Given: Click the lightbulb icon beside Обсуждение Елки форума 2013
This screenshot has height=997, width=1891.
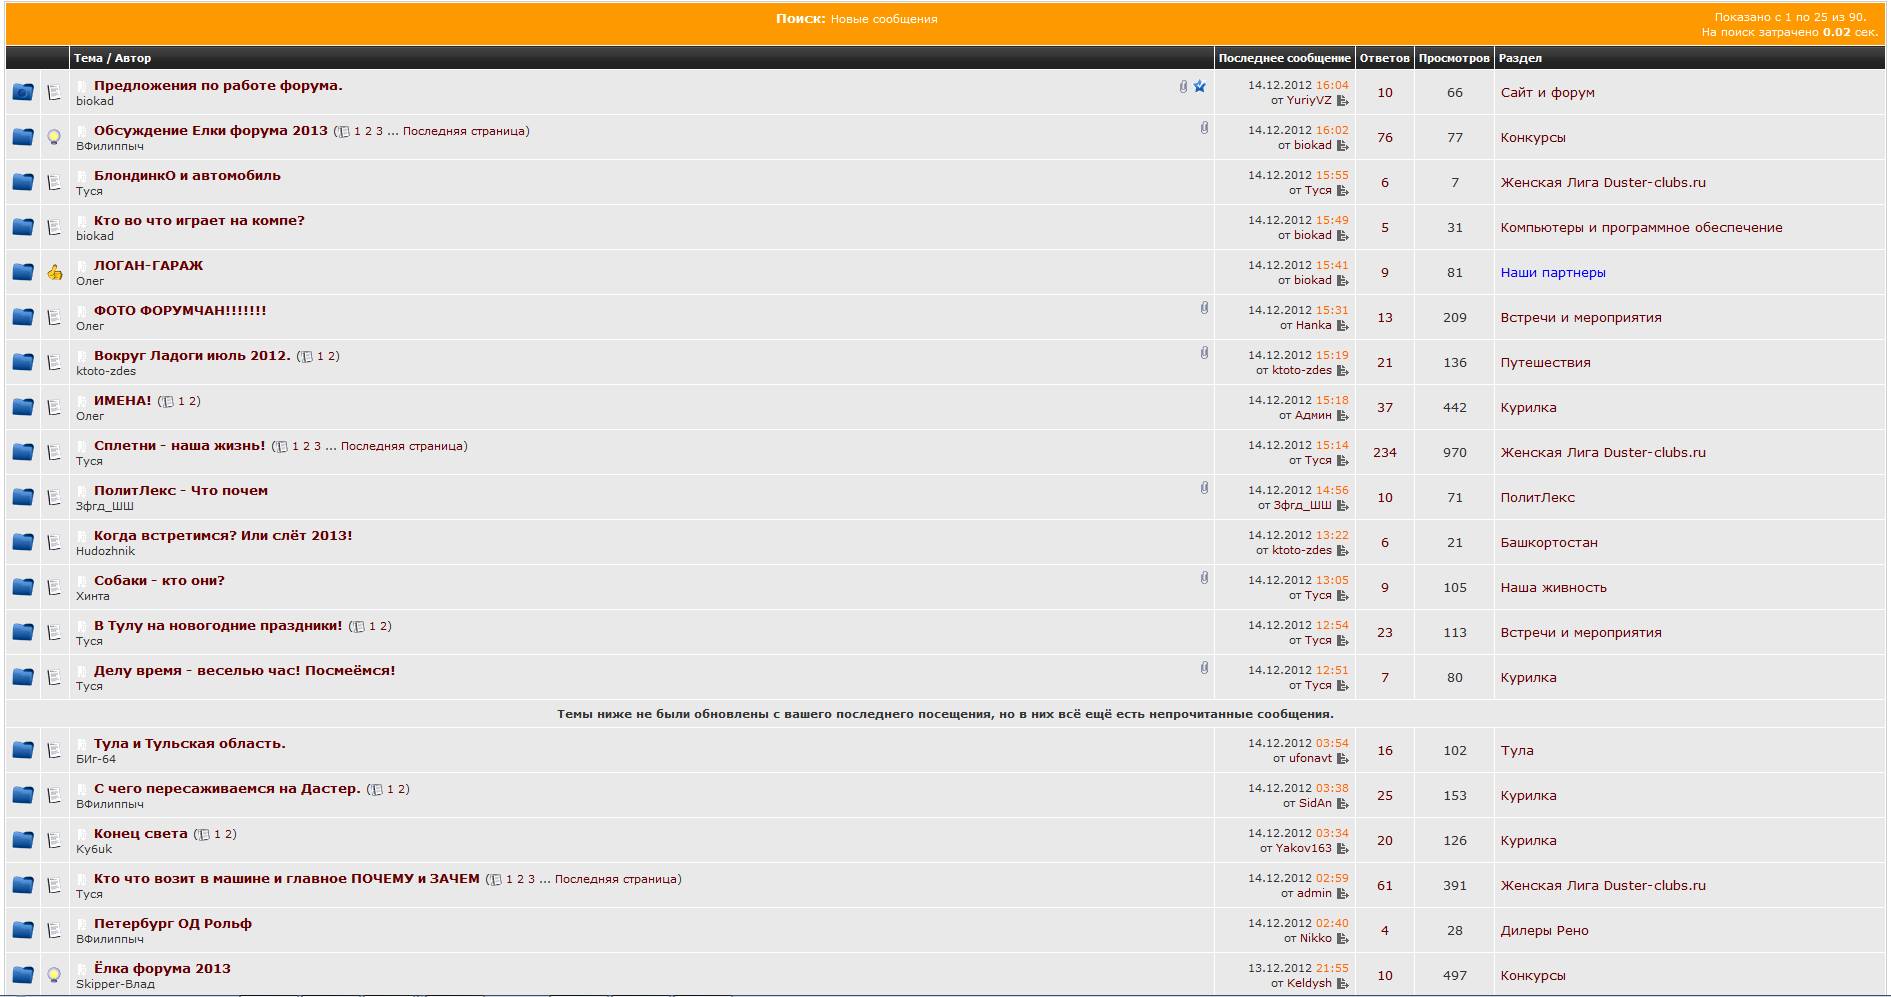Looking at the screenshot, I should tap(55, 137).
